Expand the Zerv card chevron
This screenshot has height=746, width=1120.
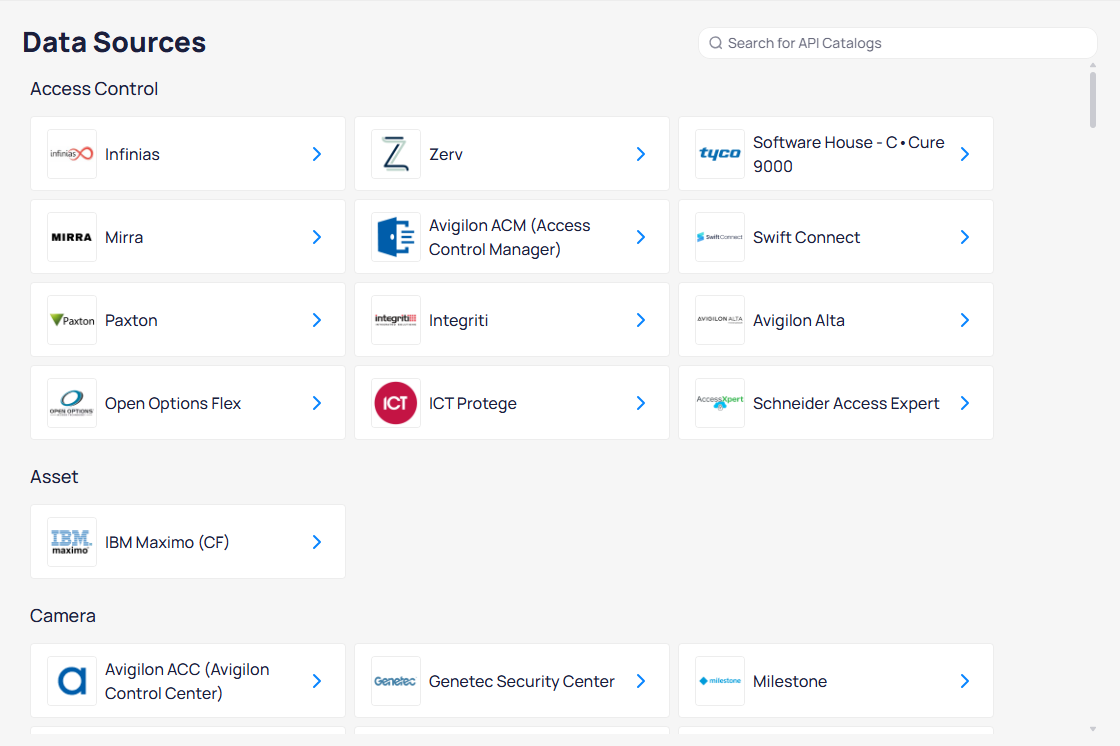pyautogui.click(x=641, y=154)
